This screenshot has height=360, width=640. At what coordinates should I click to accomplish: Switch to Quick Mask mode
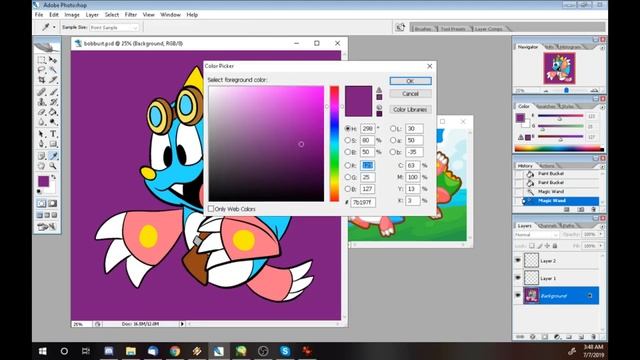tap(53, 203)
